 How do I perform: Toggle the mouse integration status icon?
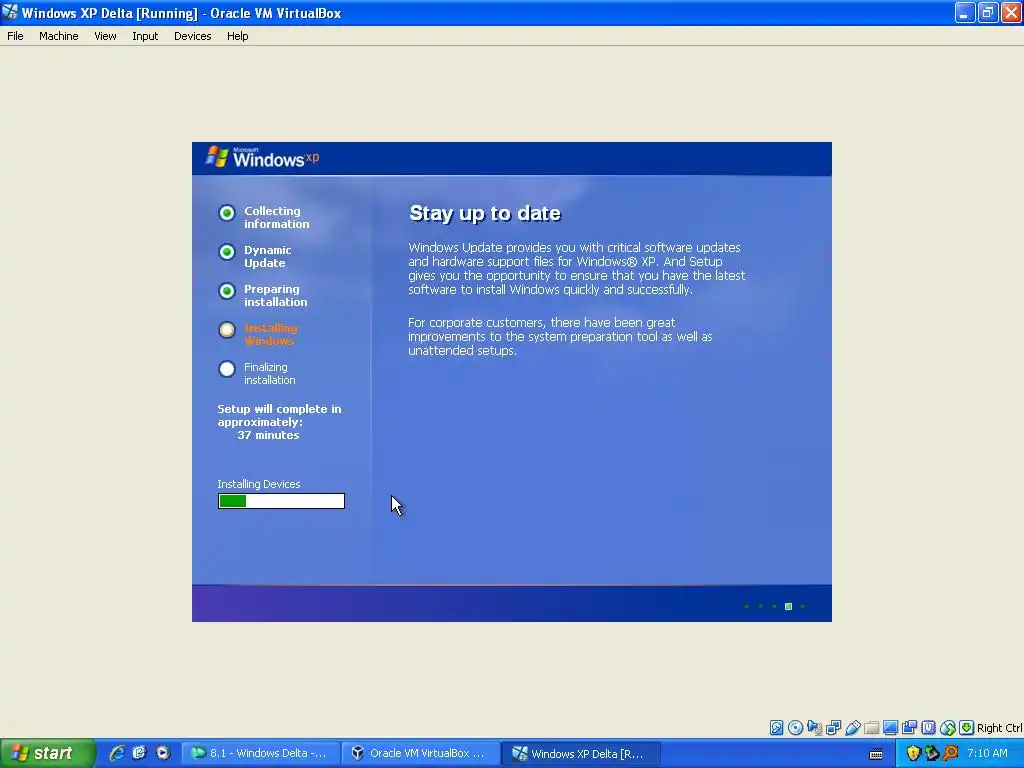[948, 728]
